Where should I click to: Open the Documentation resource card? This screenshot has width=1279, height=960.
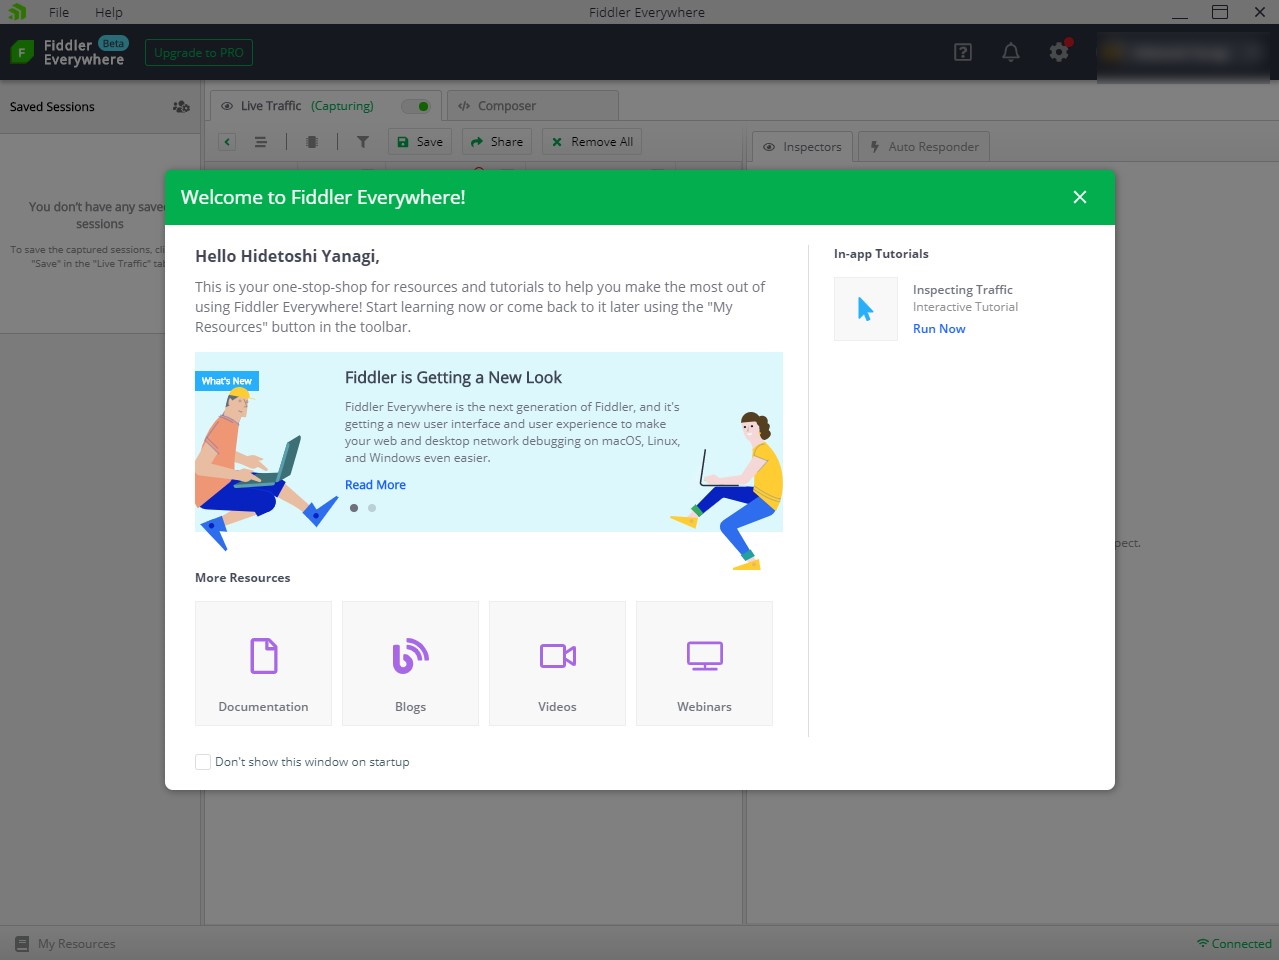[x=263, y=663]
